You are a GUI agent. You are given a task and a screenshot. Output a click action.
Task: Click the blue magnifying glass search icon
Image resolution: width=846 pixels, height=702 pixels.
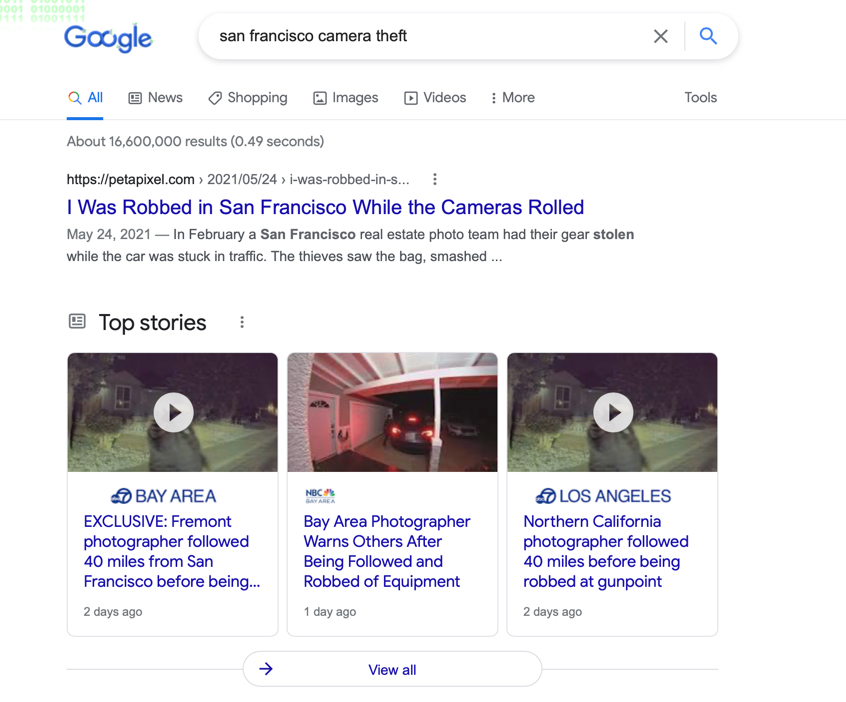click(708, 36)
